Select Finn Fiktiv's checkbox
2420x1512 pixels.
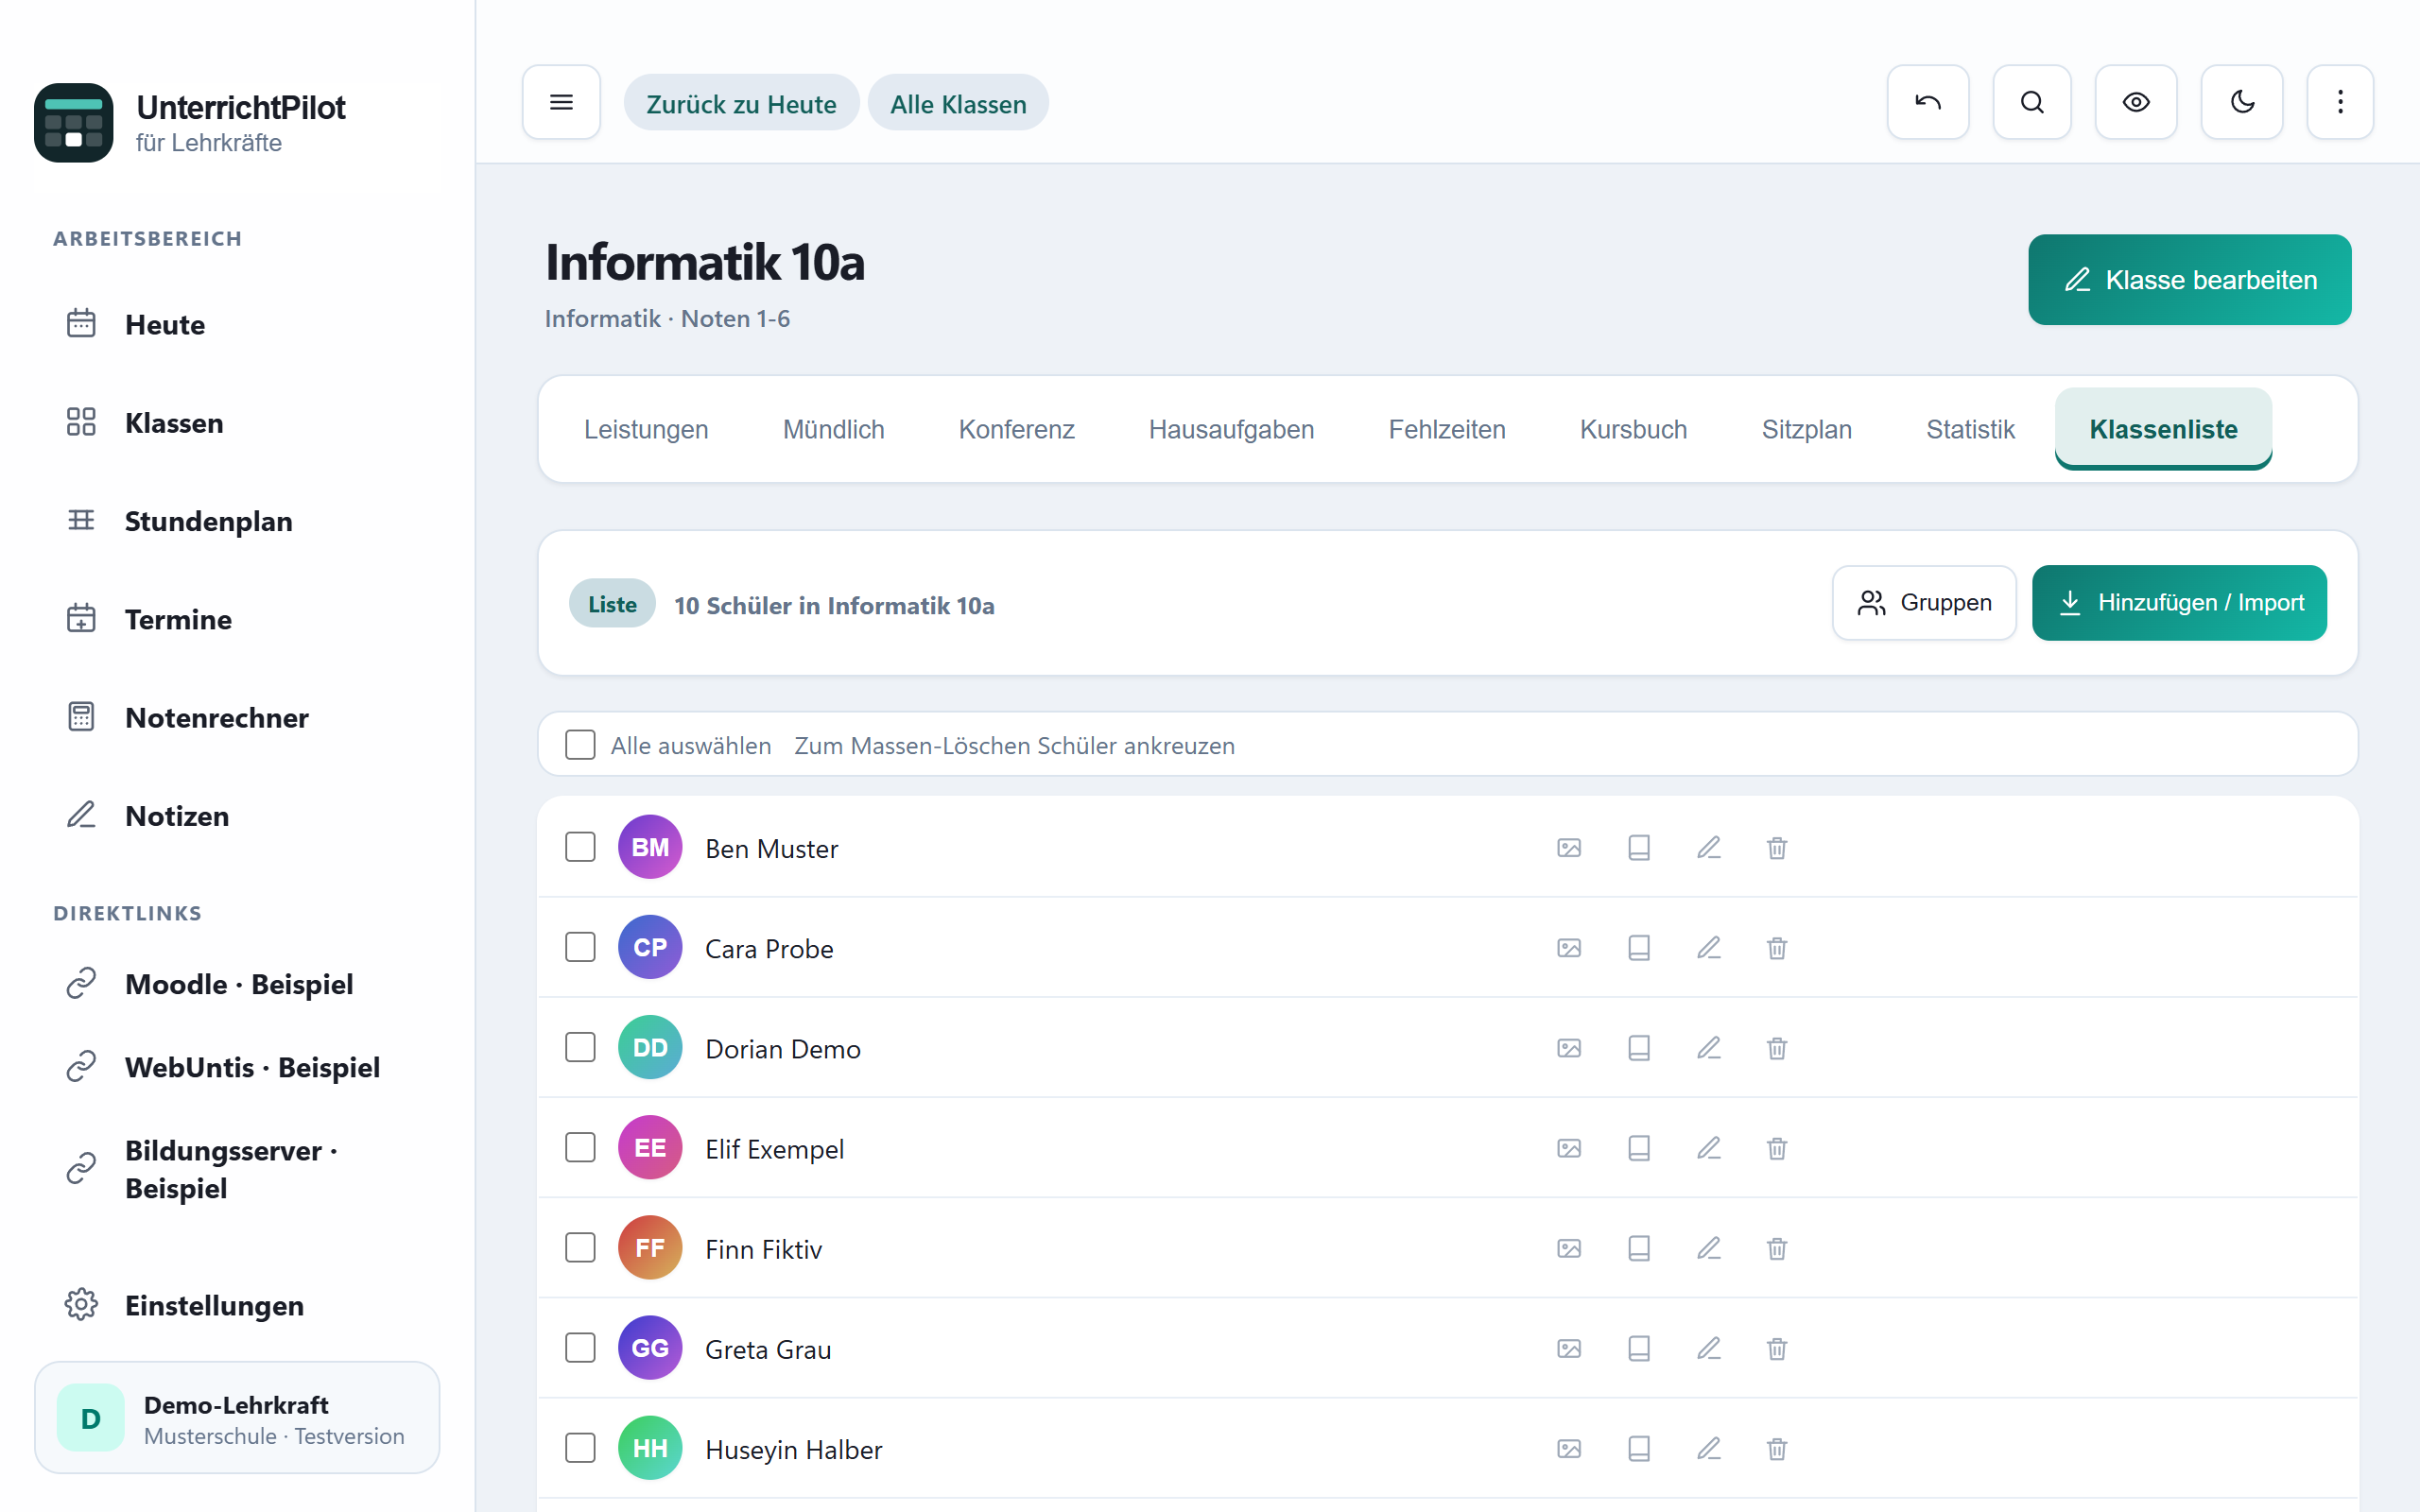pos(580,1248)
